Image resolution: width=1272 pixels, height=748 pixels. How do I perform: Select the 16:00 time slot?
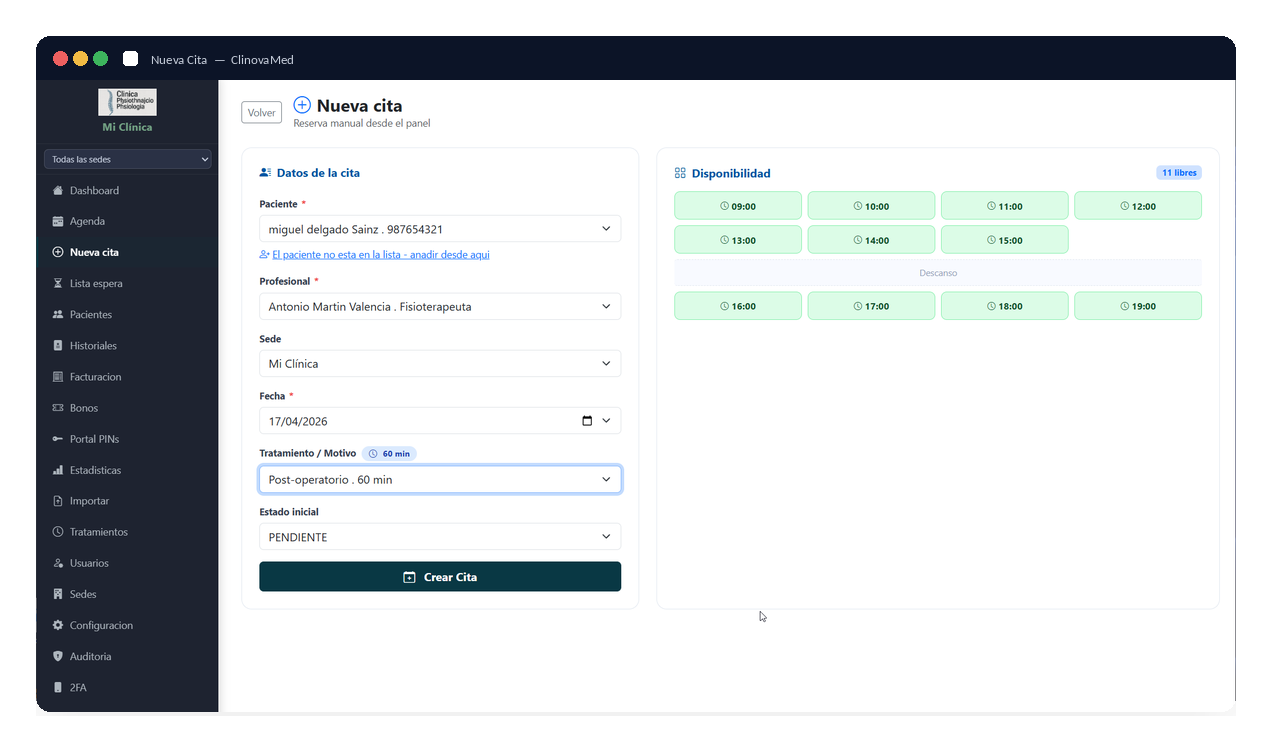pyautogui.click(x=738, y=306)
